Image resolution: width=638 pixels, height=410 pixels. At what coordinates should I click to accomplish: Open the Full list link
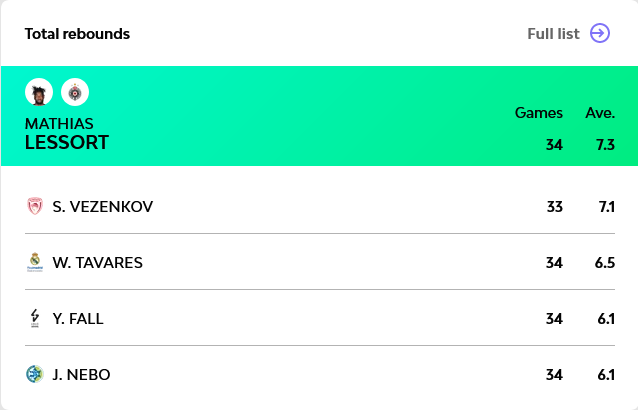[x=553, y=34]
